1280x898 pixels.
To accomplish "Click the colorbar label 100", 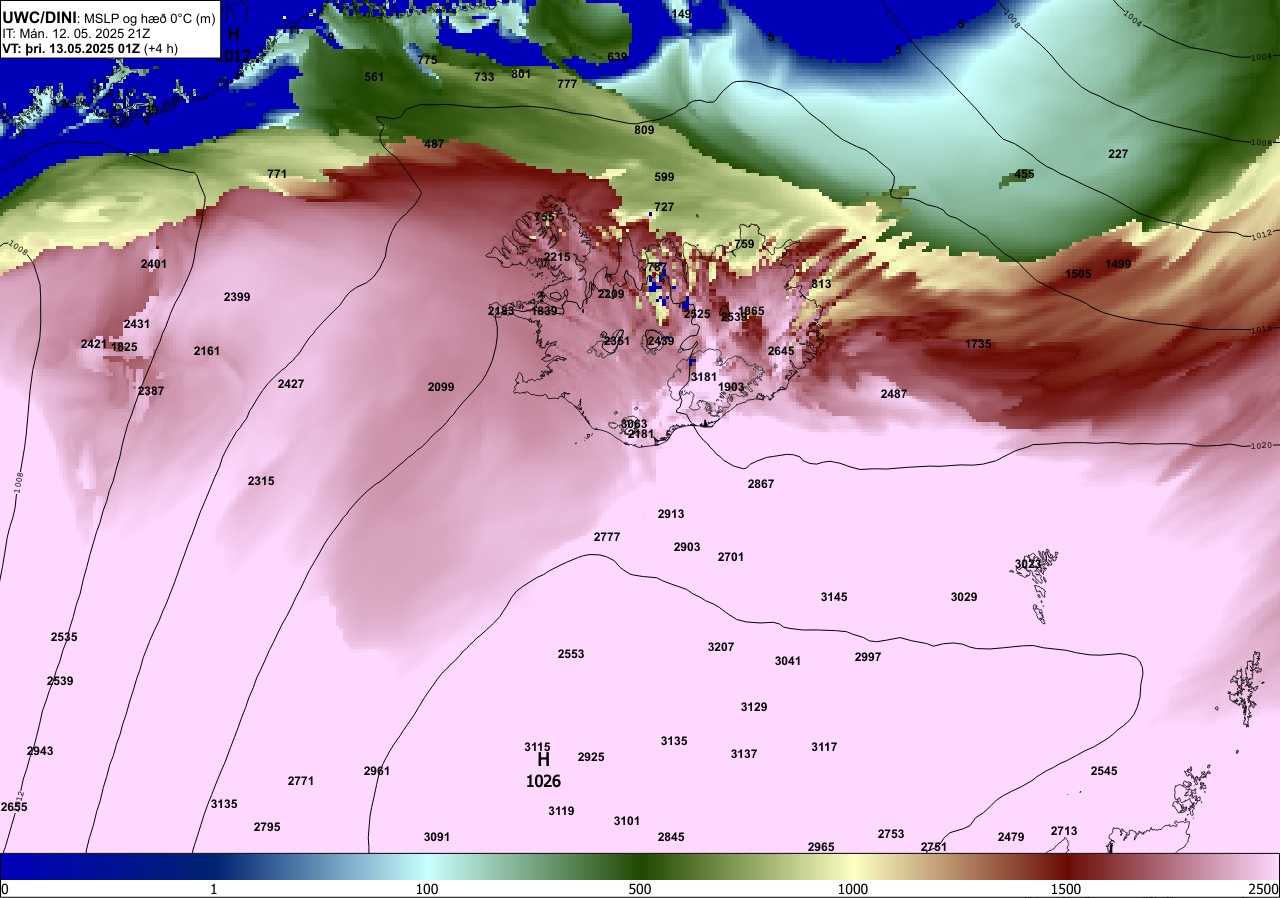I will pos(427,889).
